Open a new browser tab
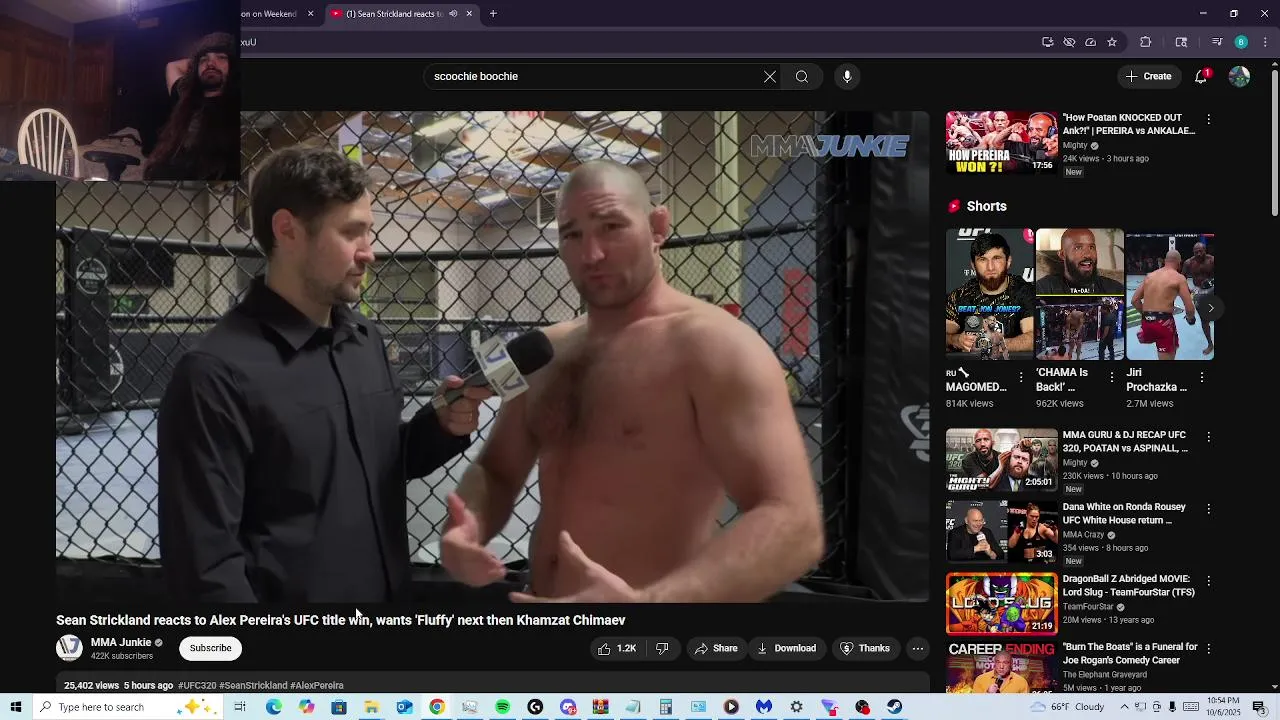 point(493,13)
